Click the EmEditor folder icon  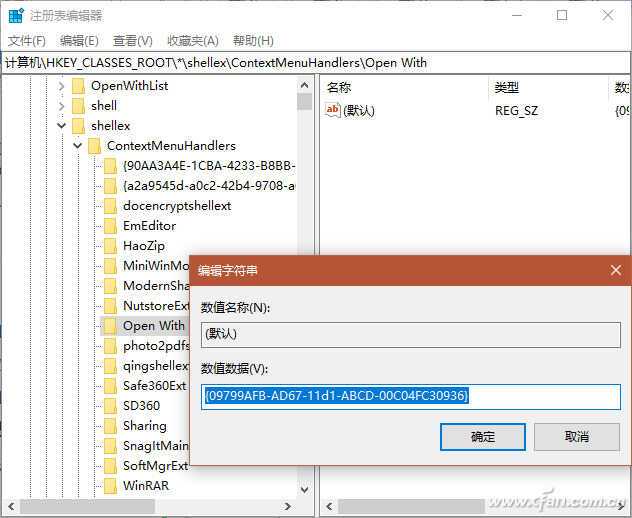[x=111, y=226]
